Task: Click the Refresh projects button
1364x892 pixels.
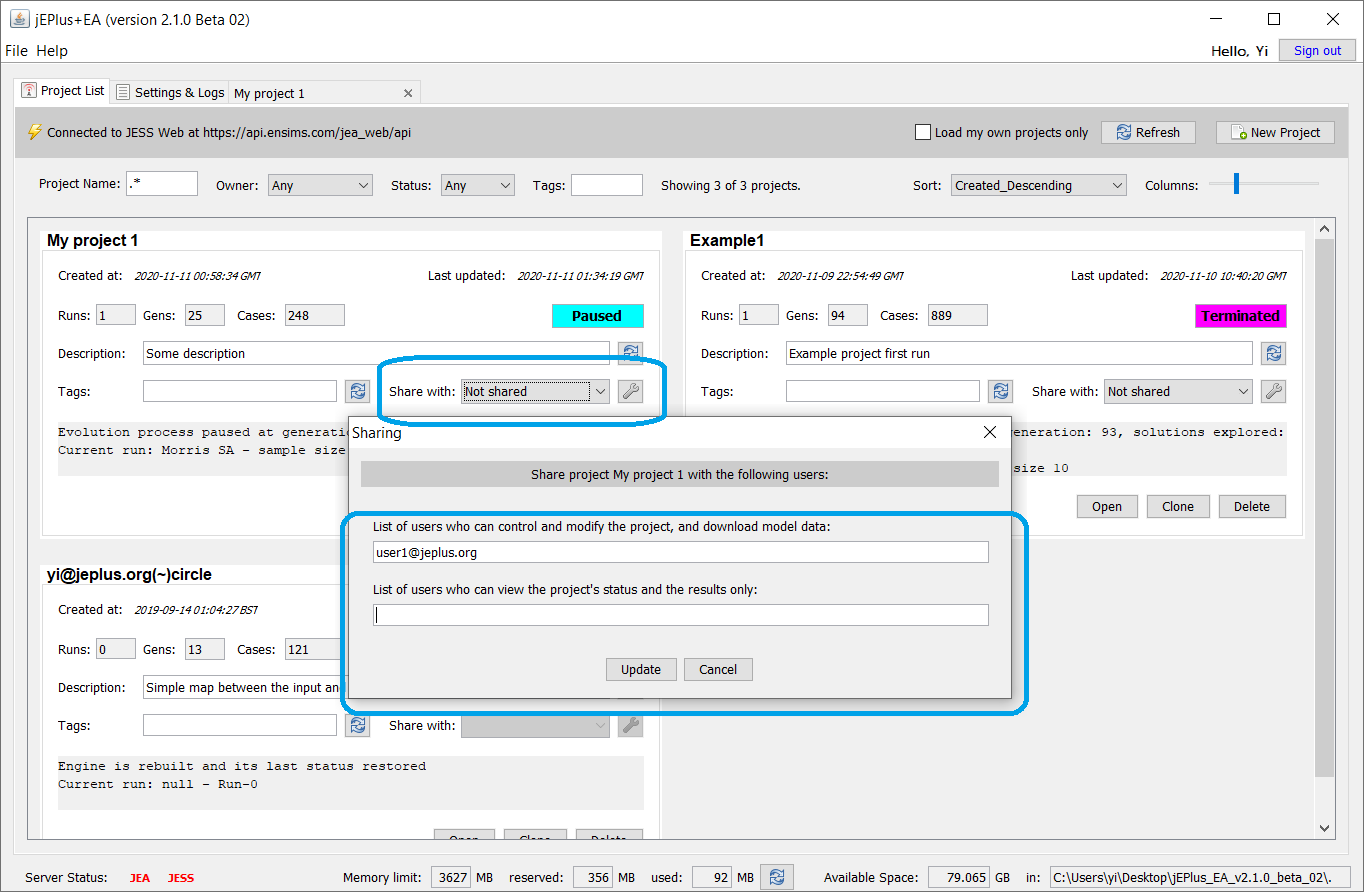Action: coord(1148,132)
